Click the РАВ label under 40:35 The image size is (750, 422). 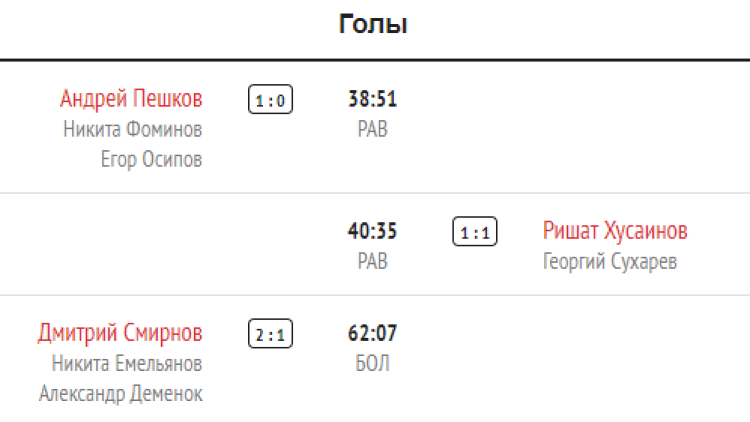click(x=373, y=262)
